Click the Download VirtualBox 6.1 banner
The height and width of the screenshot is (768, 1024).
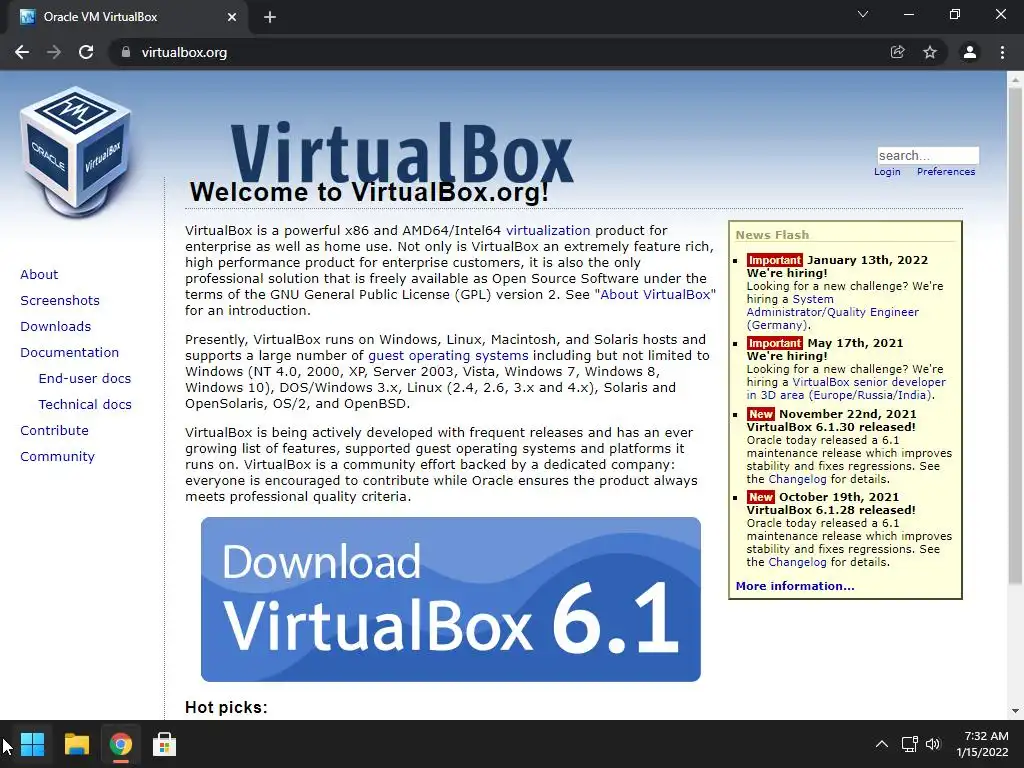(x=451, y=600)
